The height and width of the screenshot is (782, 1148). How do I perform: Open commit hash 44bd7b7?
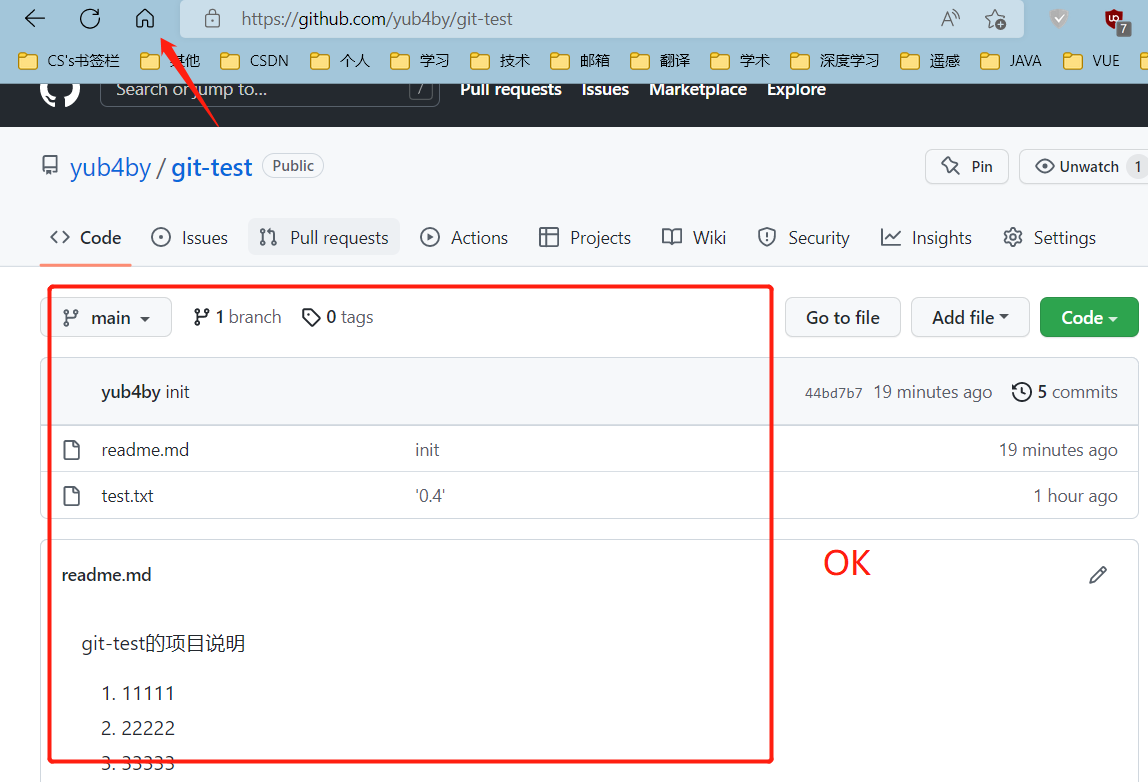pyautogui.click(x=833, y=393)
